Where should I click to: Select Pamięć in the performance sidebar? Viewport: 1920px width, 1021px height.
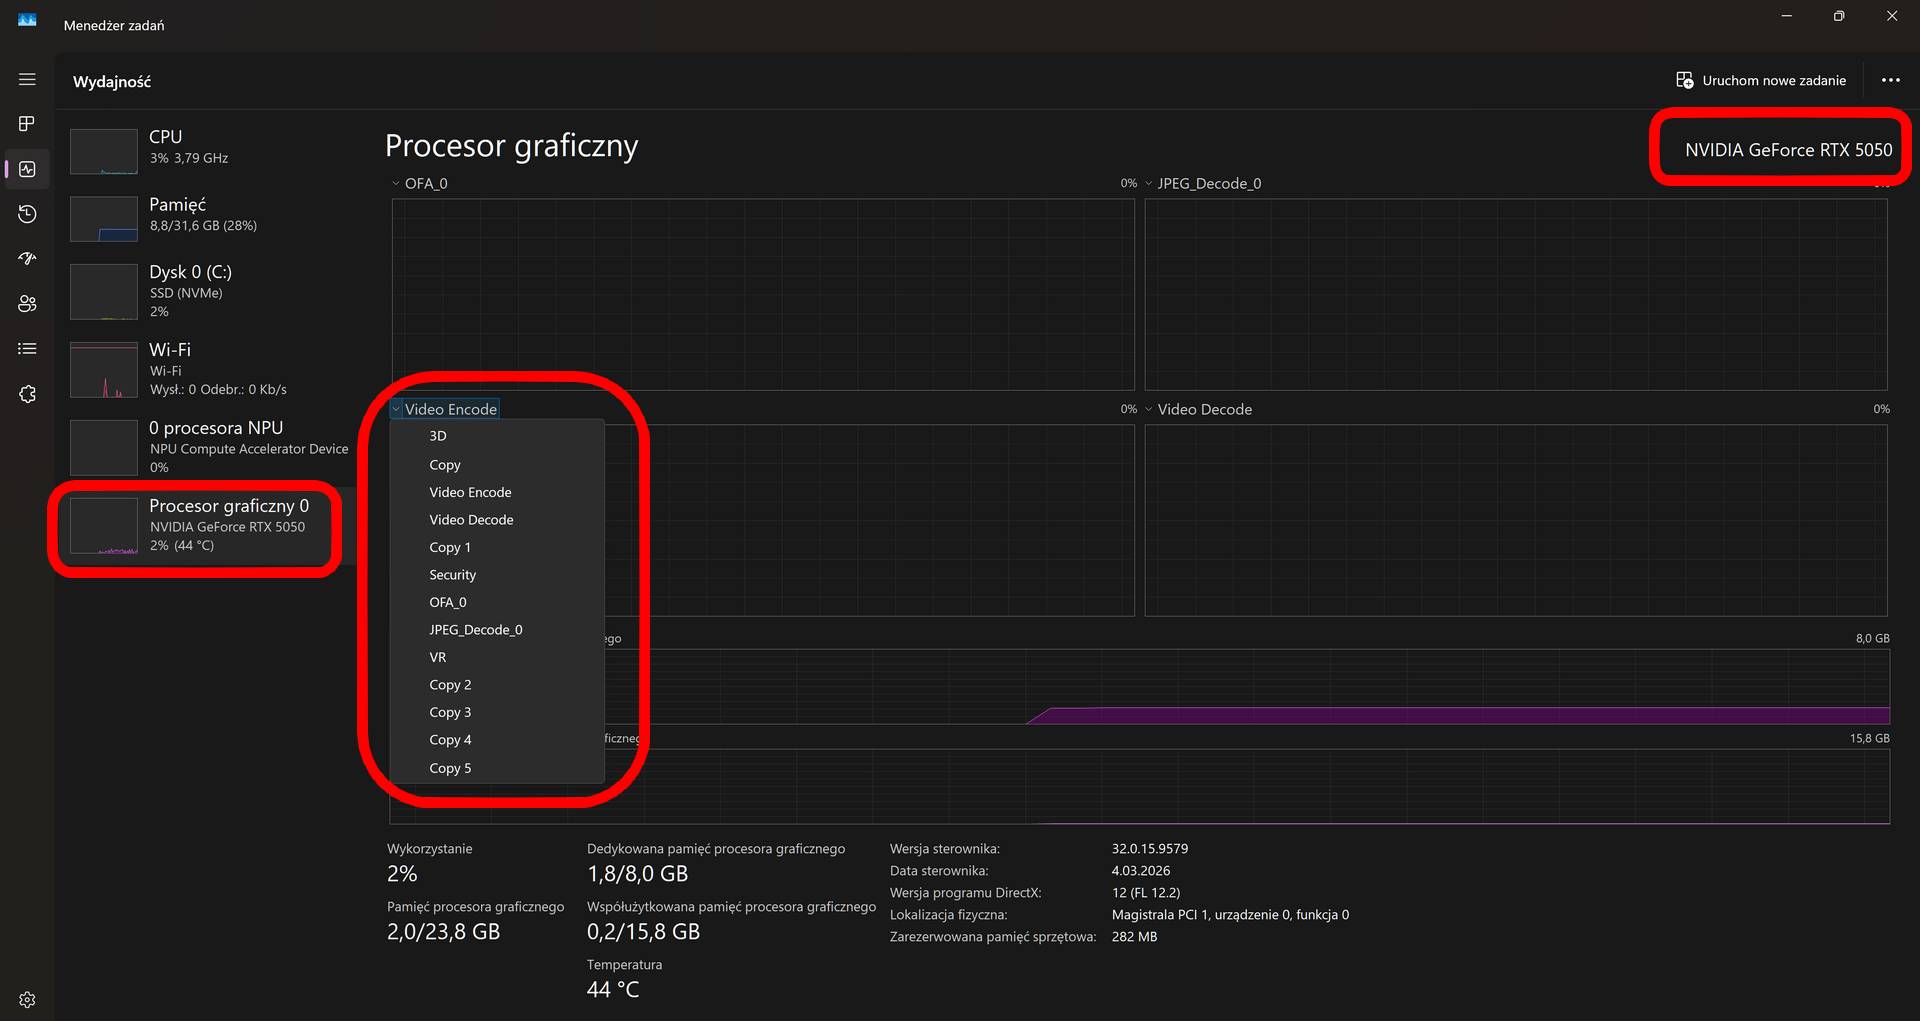(x=205, y=218)
